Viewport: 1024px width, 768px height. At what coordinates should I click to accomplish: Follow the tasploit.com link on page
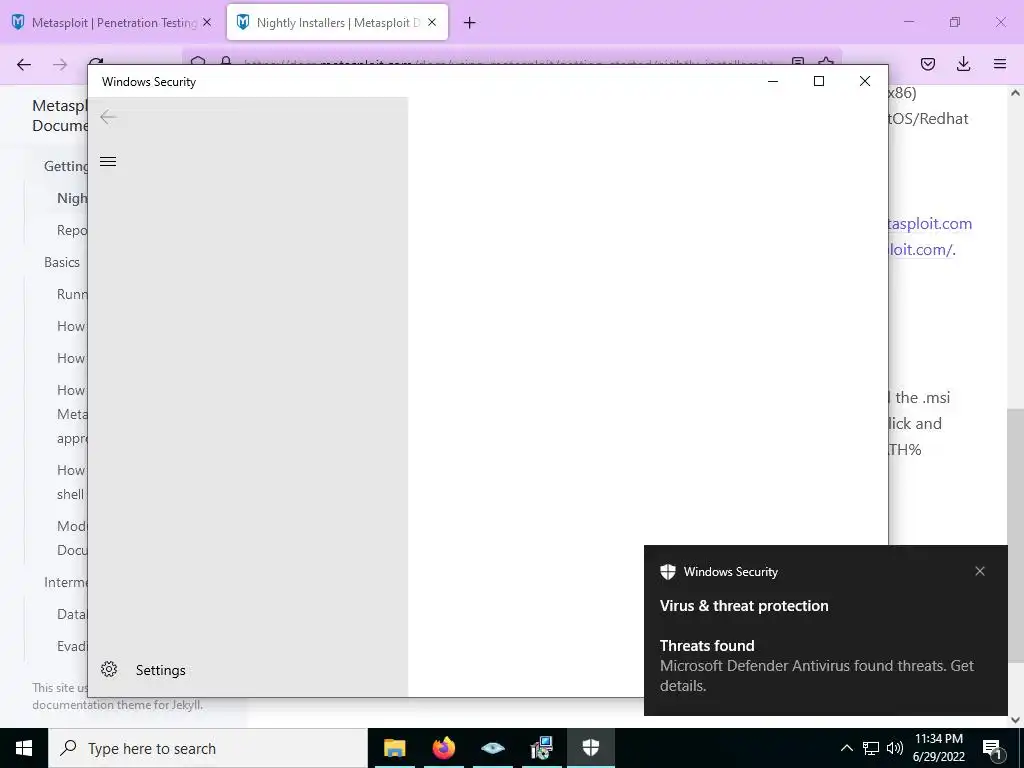[931, 224]
